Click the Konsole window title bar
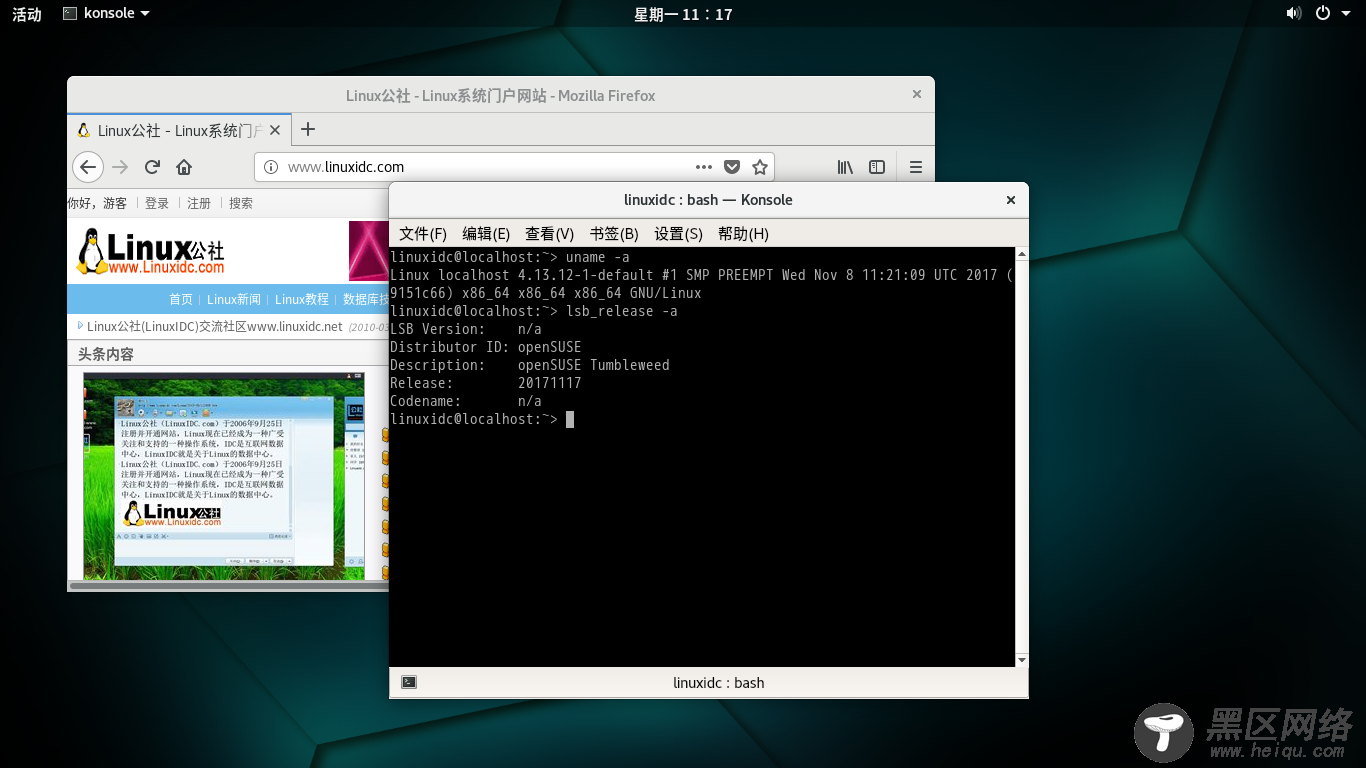This screenshot has height=768, width=1366. 708,200
